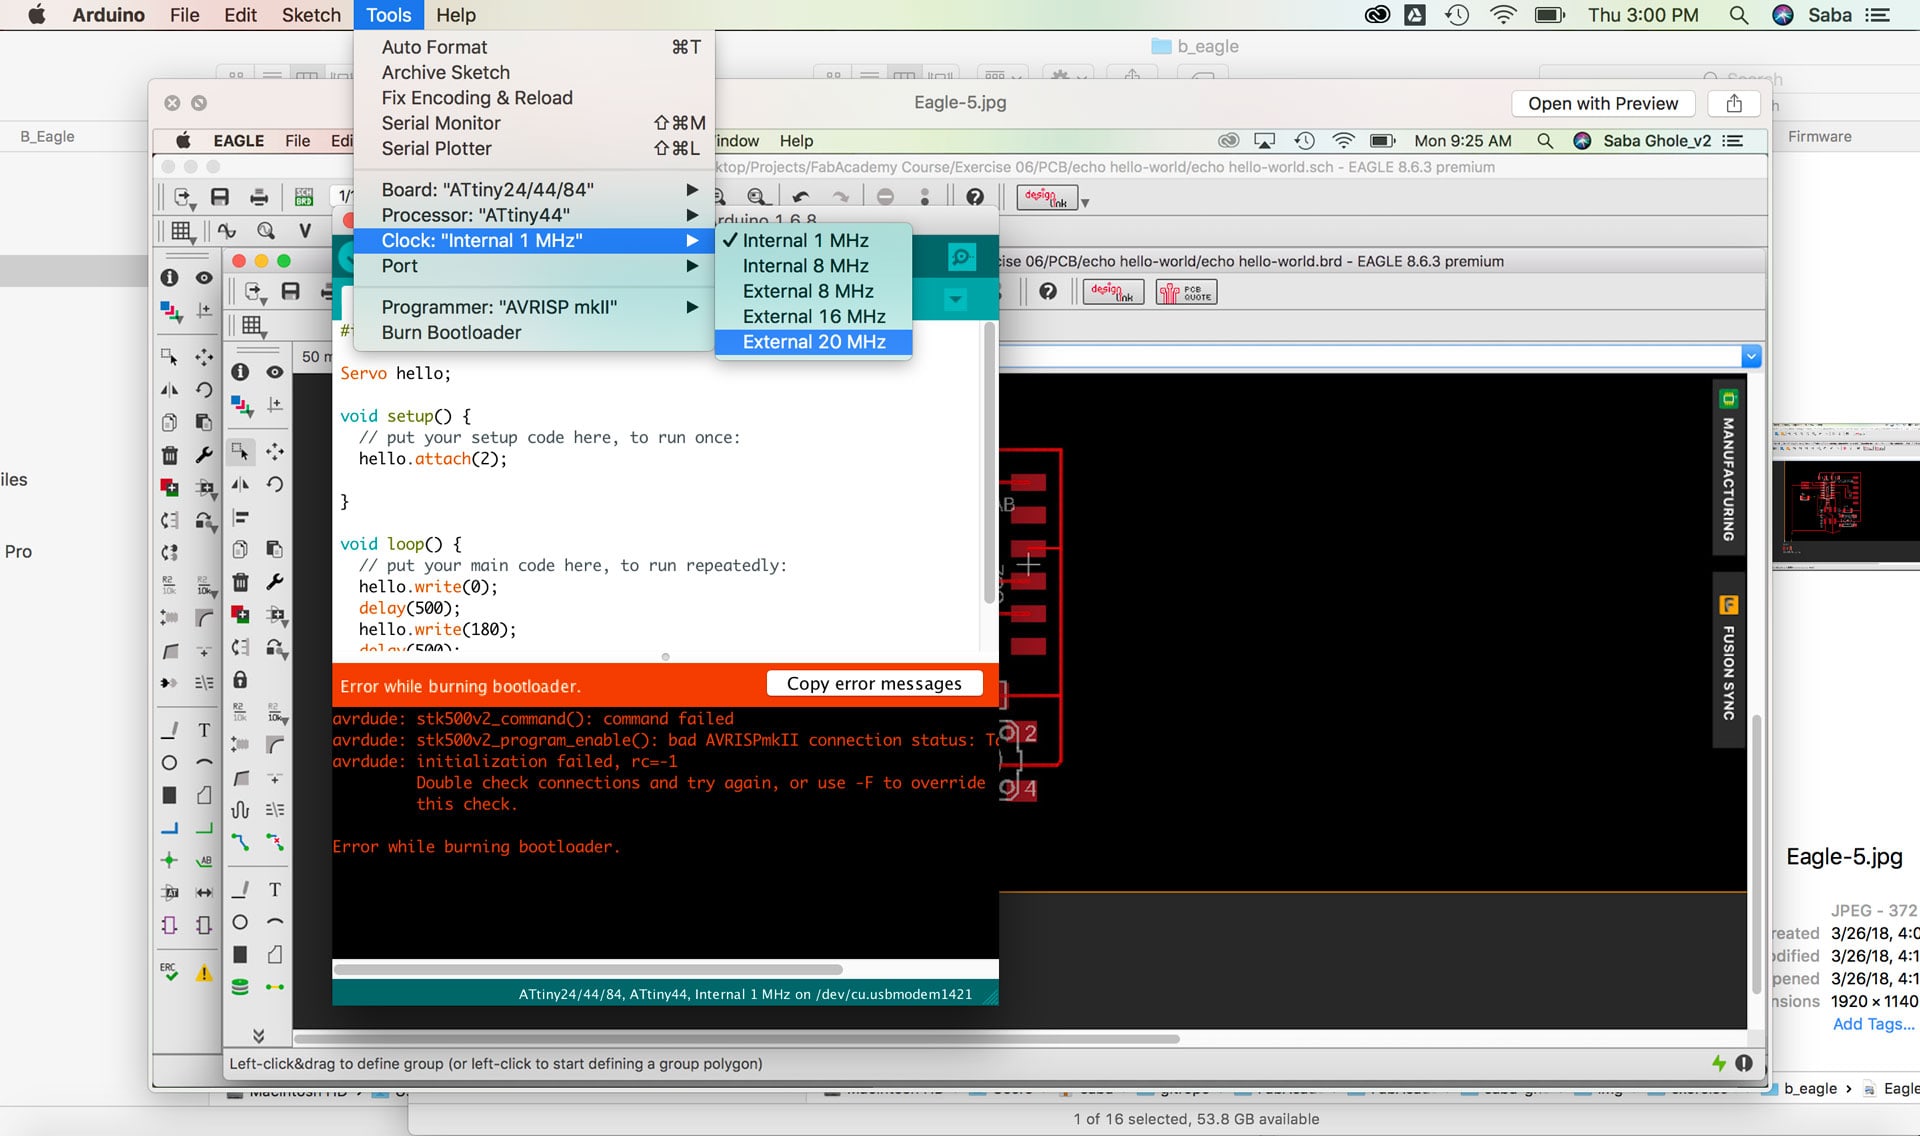
Task: Open Notification Center in menu bar
Action: (1878, 15)
